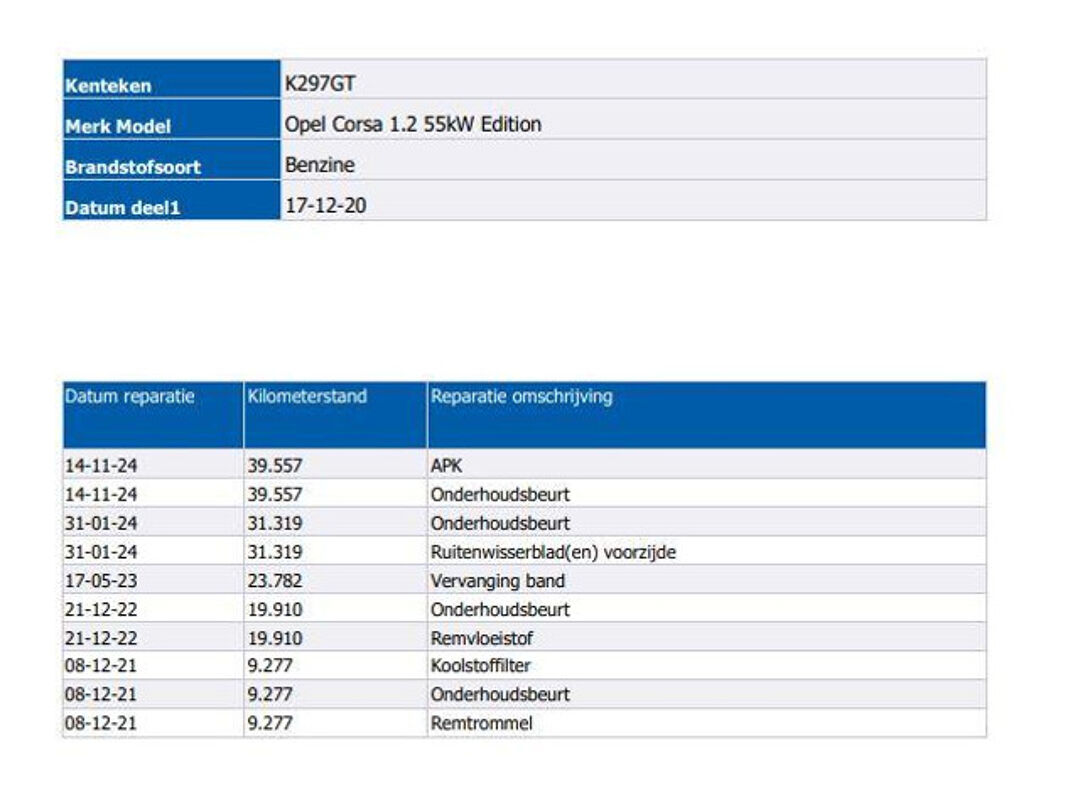Select the Opel Corsa 1.2 55kW Edition text
The image size is (1080, 810).
click(413, 124)
